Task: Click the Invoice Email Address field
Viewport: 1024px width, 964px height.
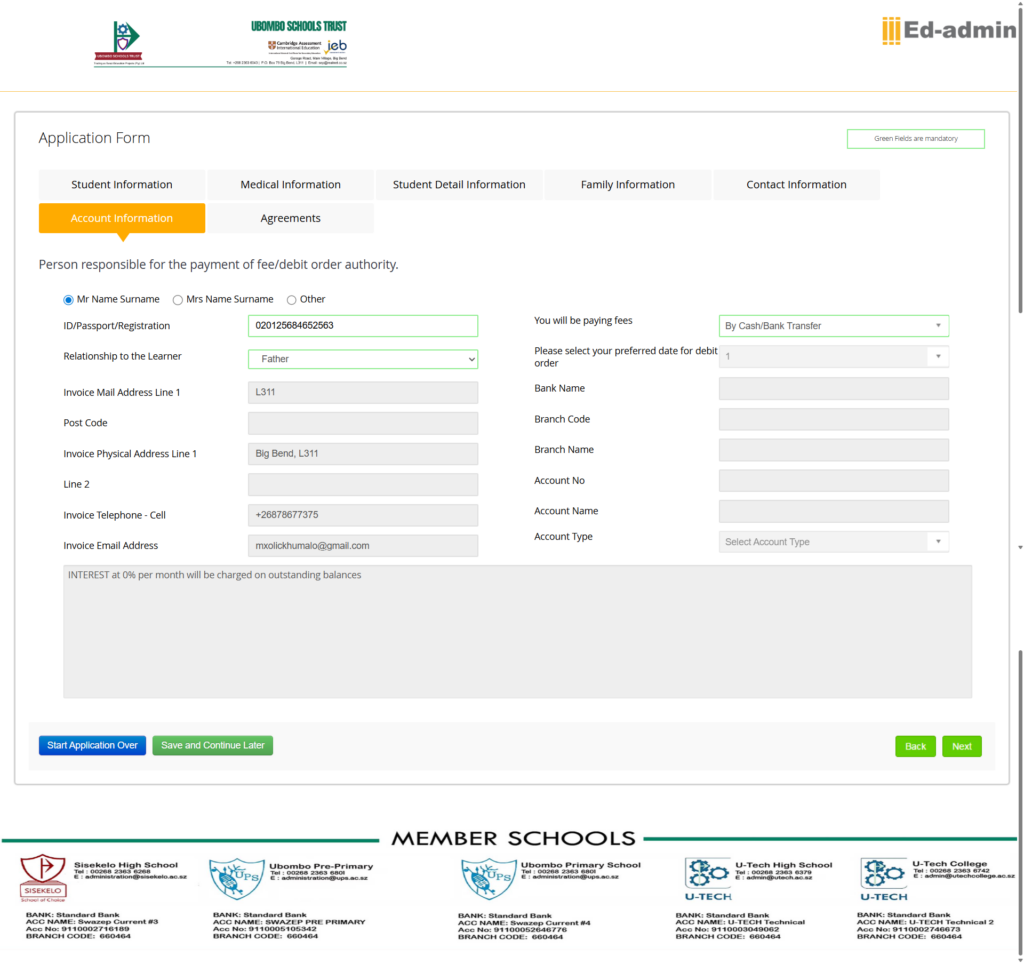Action: point(362,546)
